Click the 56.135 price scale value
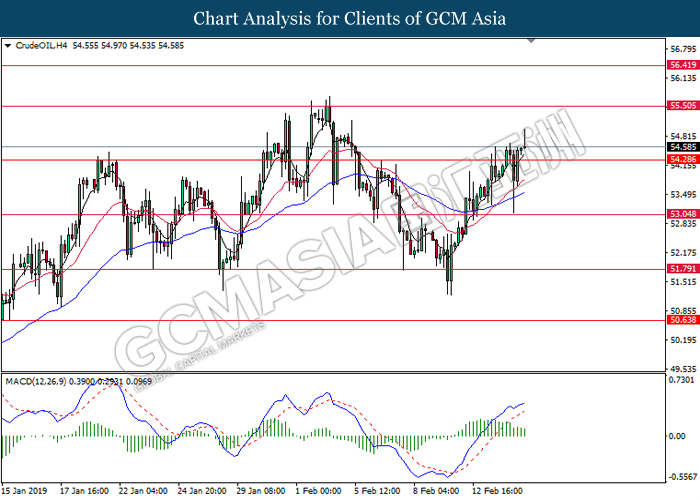This screenshot has width=700, height=500. pyautogui.click(x=683, y=78)
